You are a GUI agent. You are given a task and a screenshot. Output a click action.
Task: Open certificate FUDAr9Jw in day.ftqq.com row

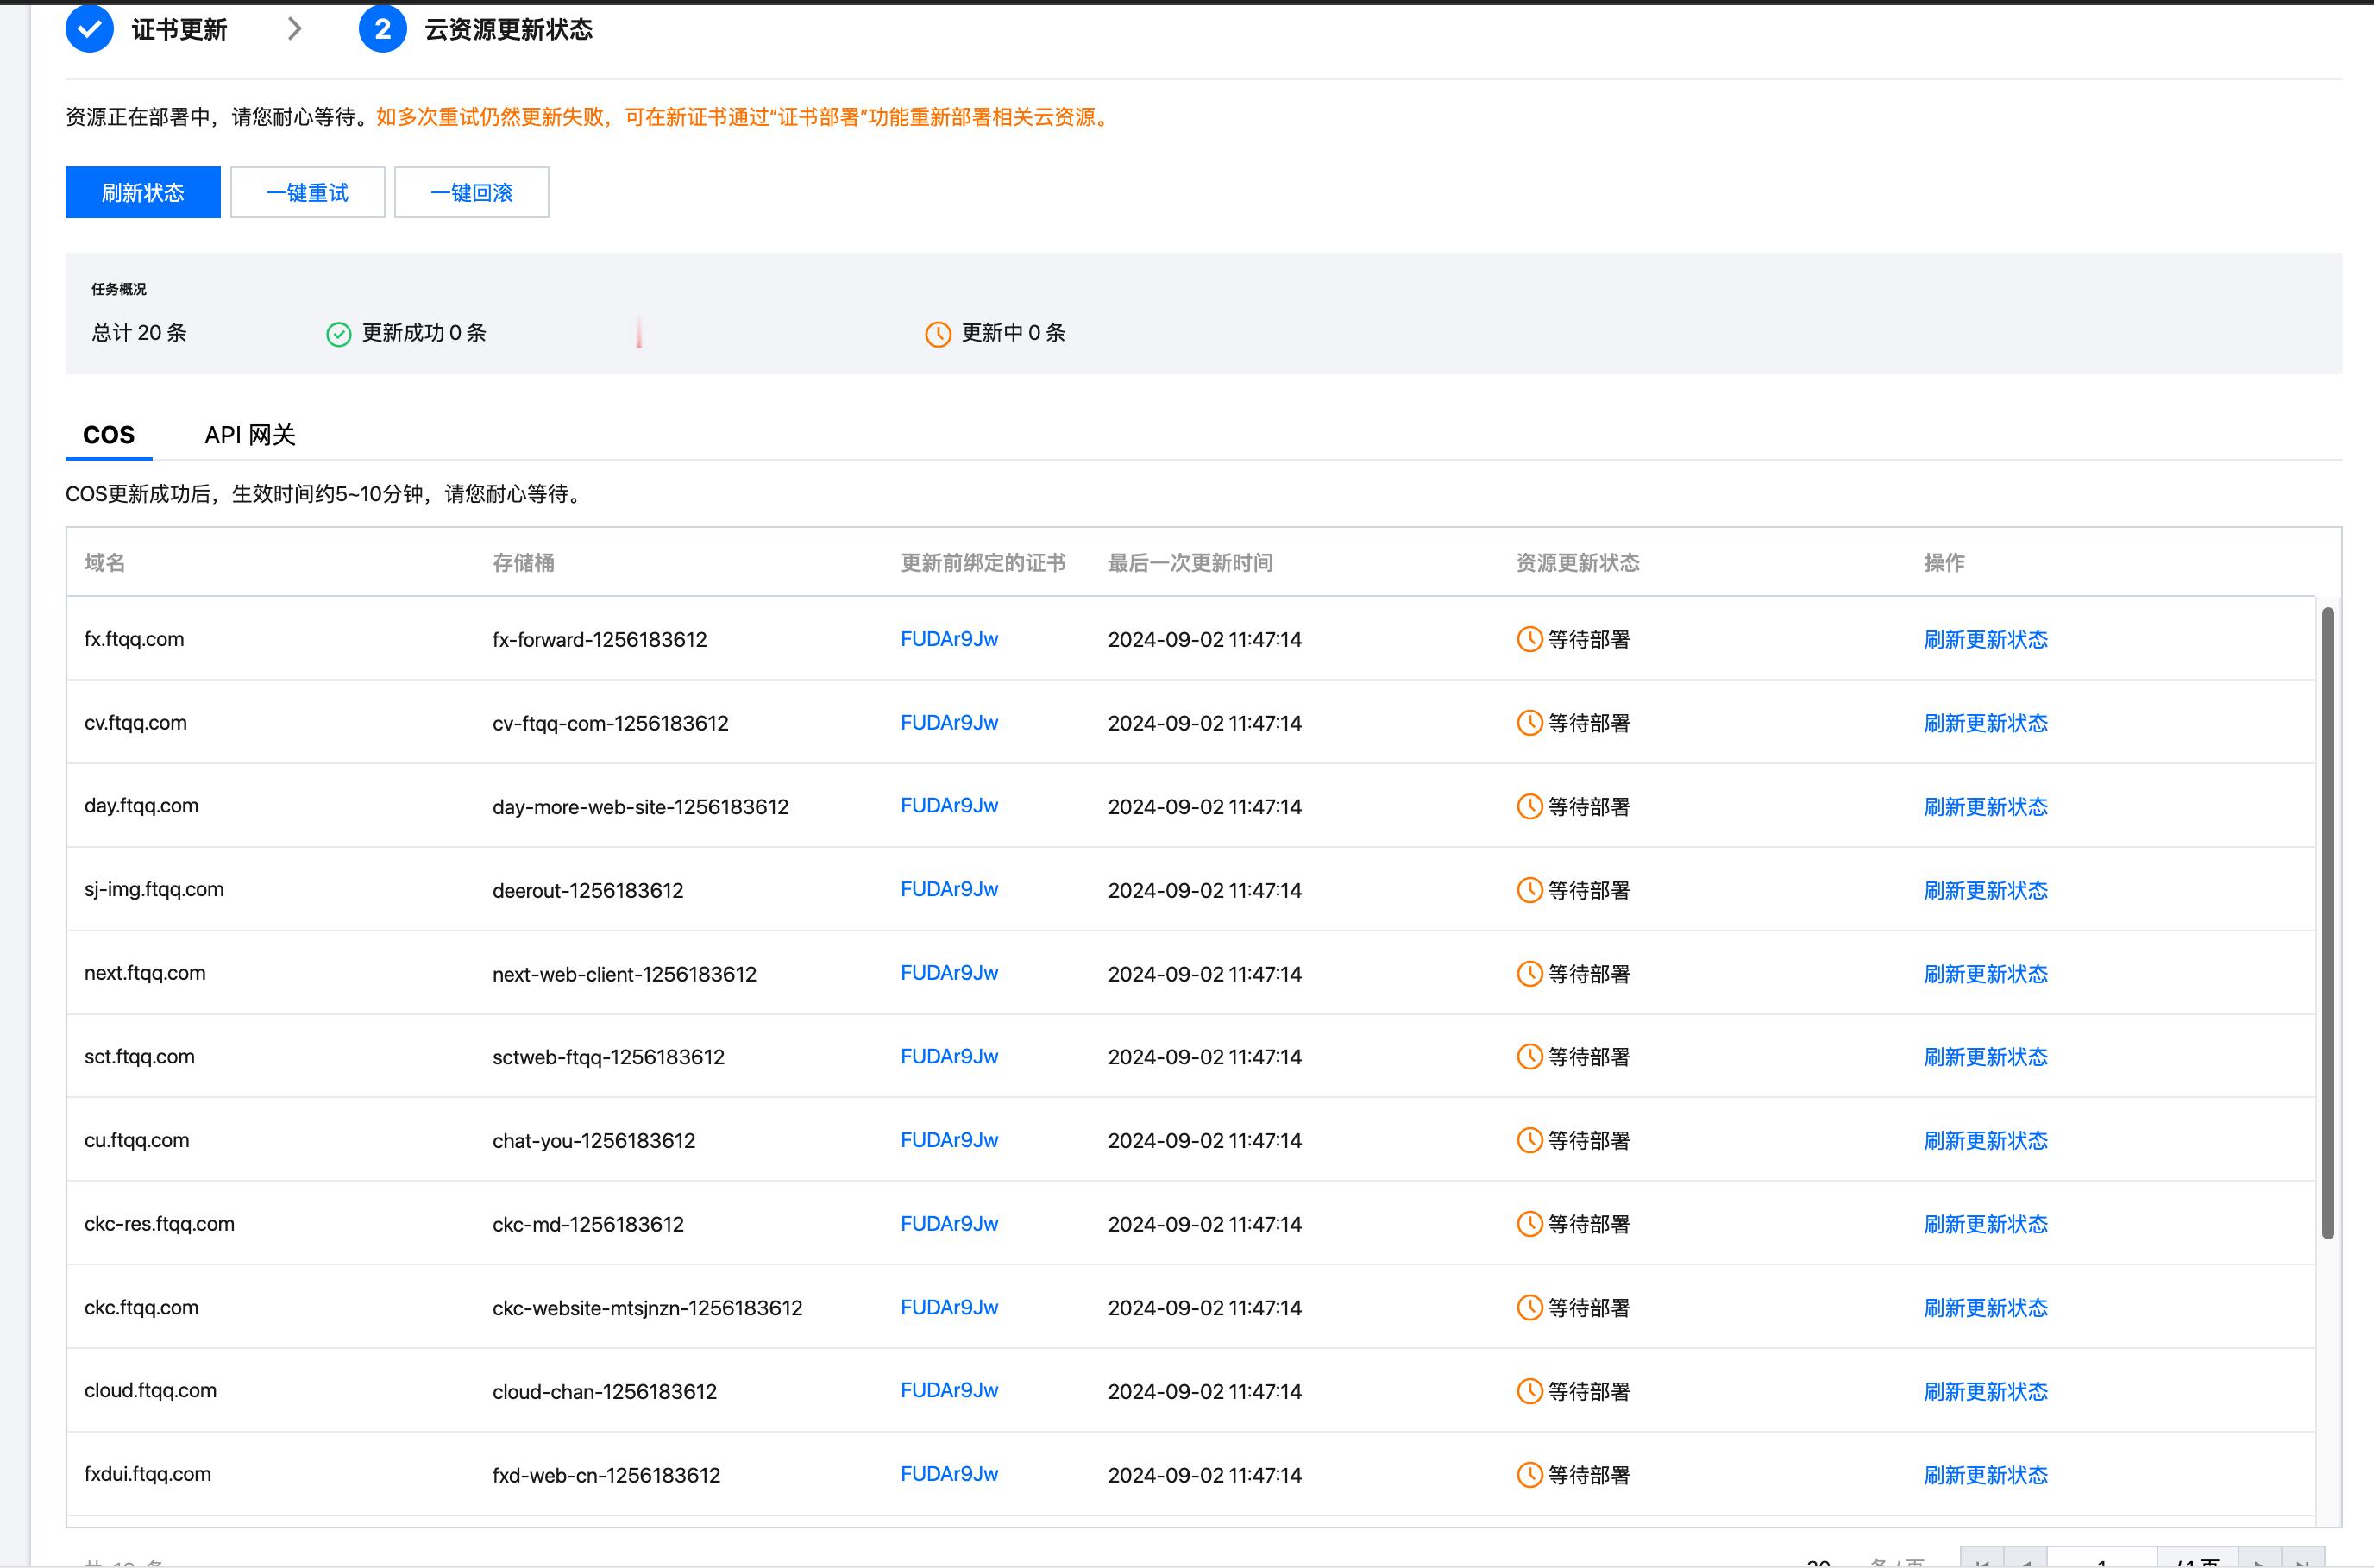click(949, 806)
